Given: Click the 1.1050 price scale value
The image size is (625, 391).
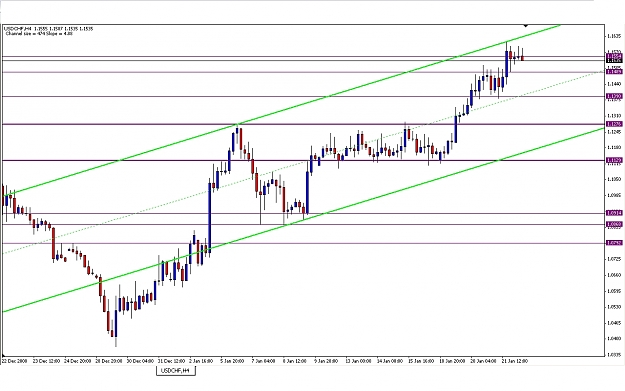Looking at the screenshot, I should (x=613, y=179).
